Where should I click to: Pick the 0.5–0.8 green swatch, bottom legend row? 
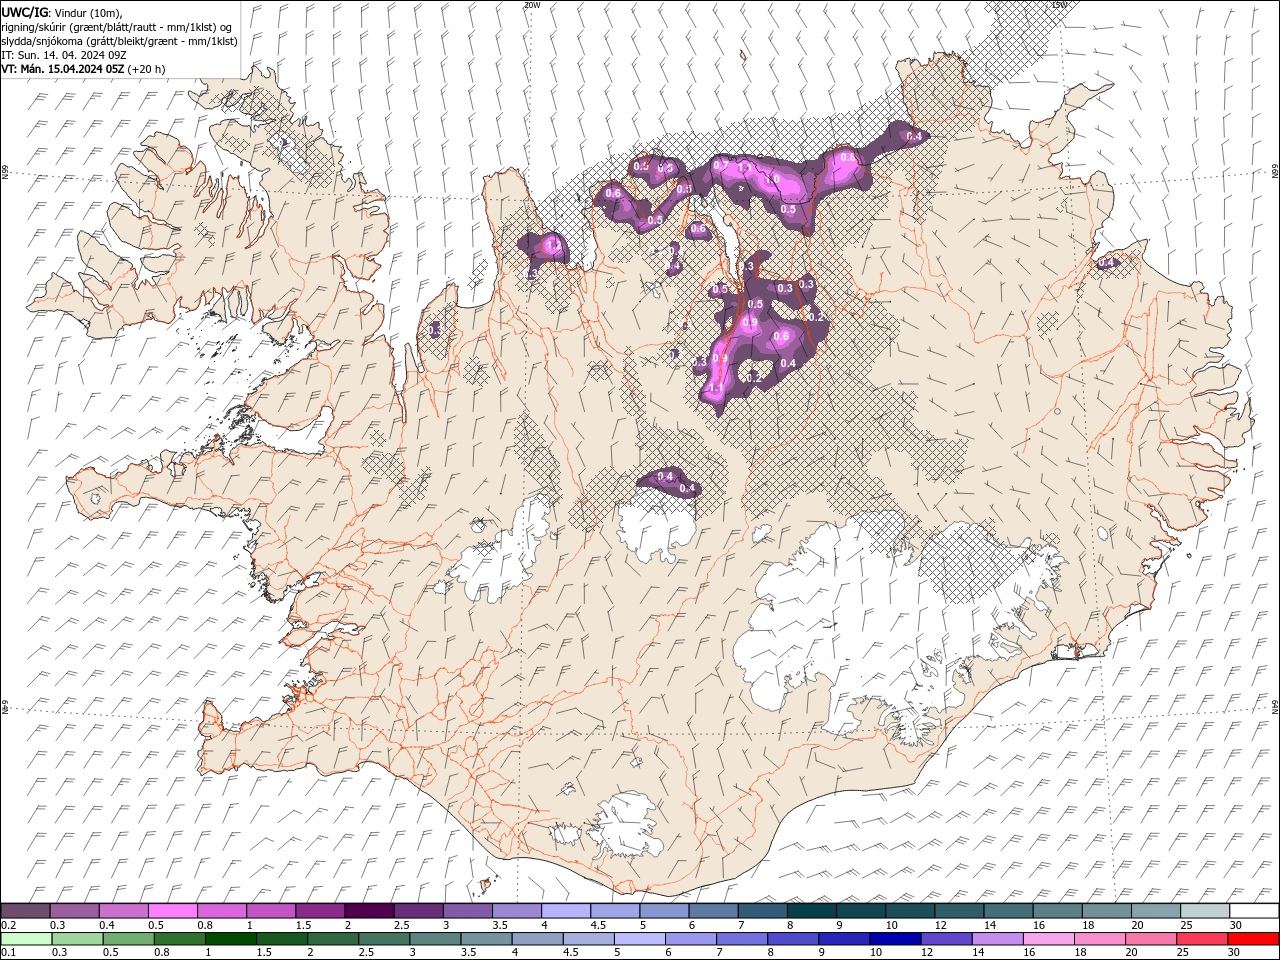128,939
